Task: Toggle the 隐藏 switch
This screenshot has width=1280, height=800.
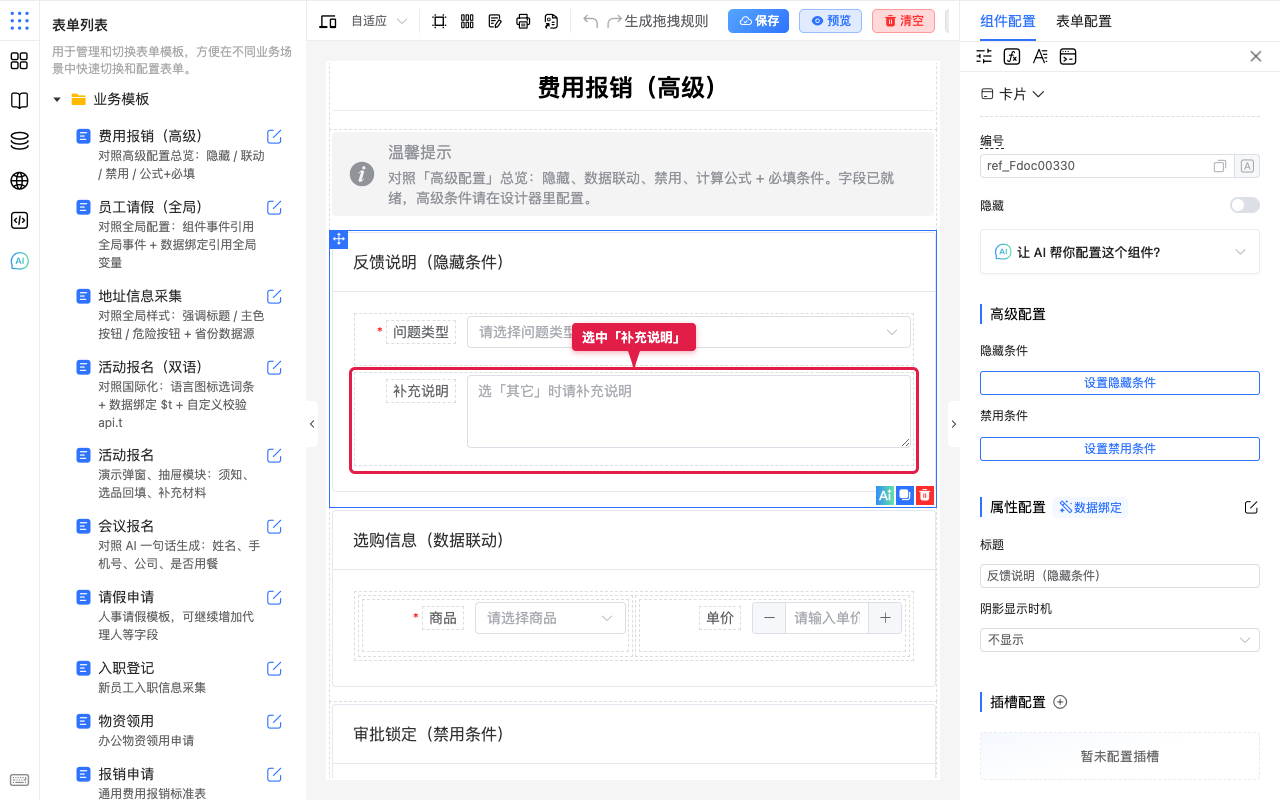Action: click(1245, 205)
